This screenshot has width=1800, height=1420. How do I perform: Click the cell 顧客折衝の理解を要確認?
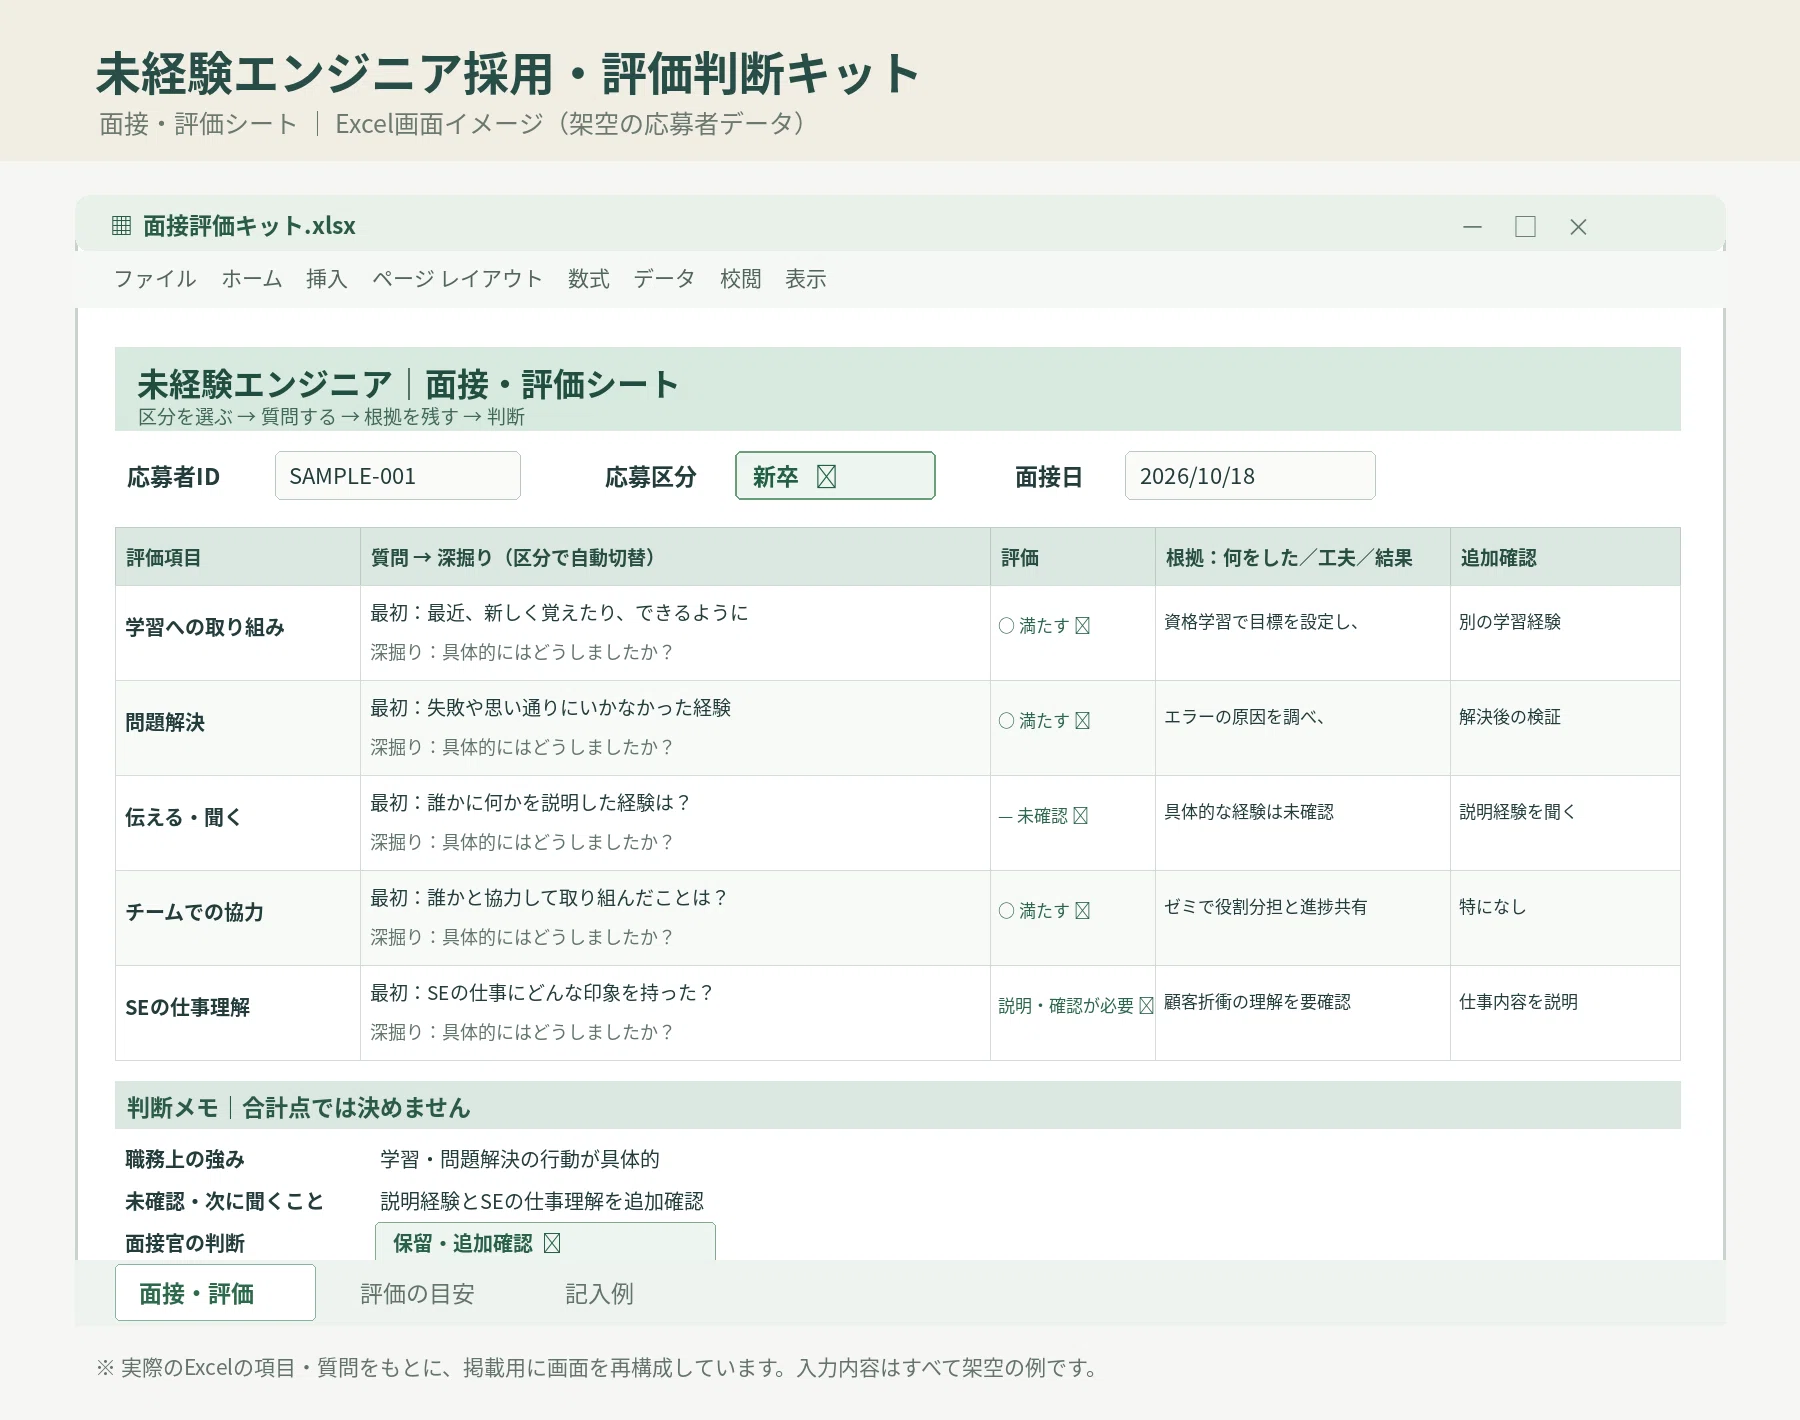1302,1013
